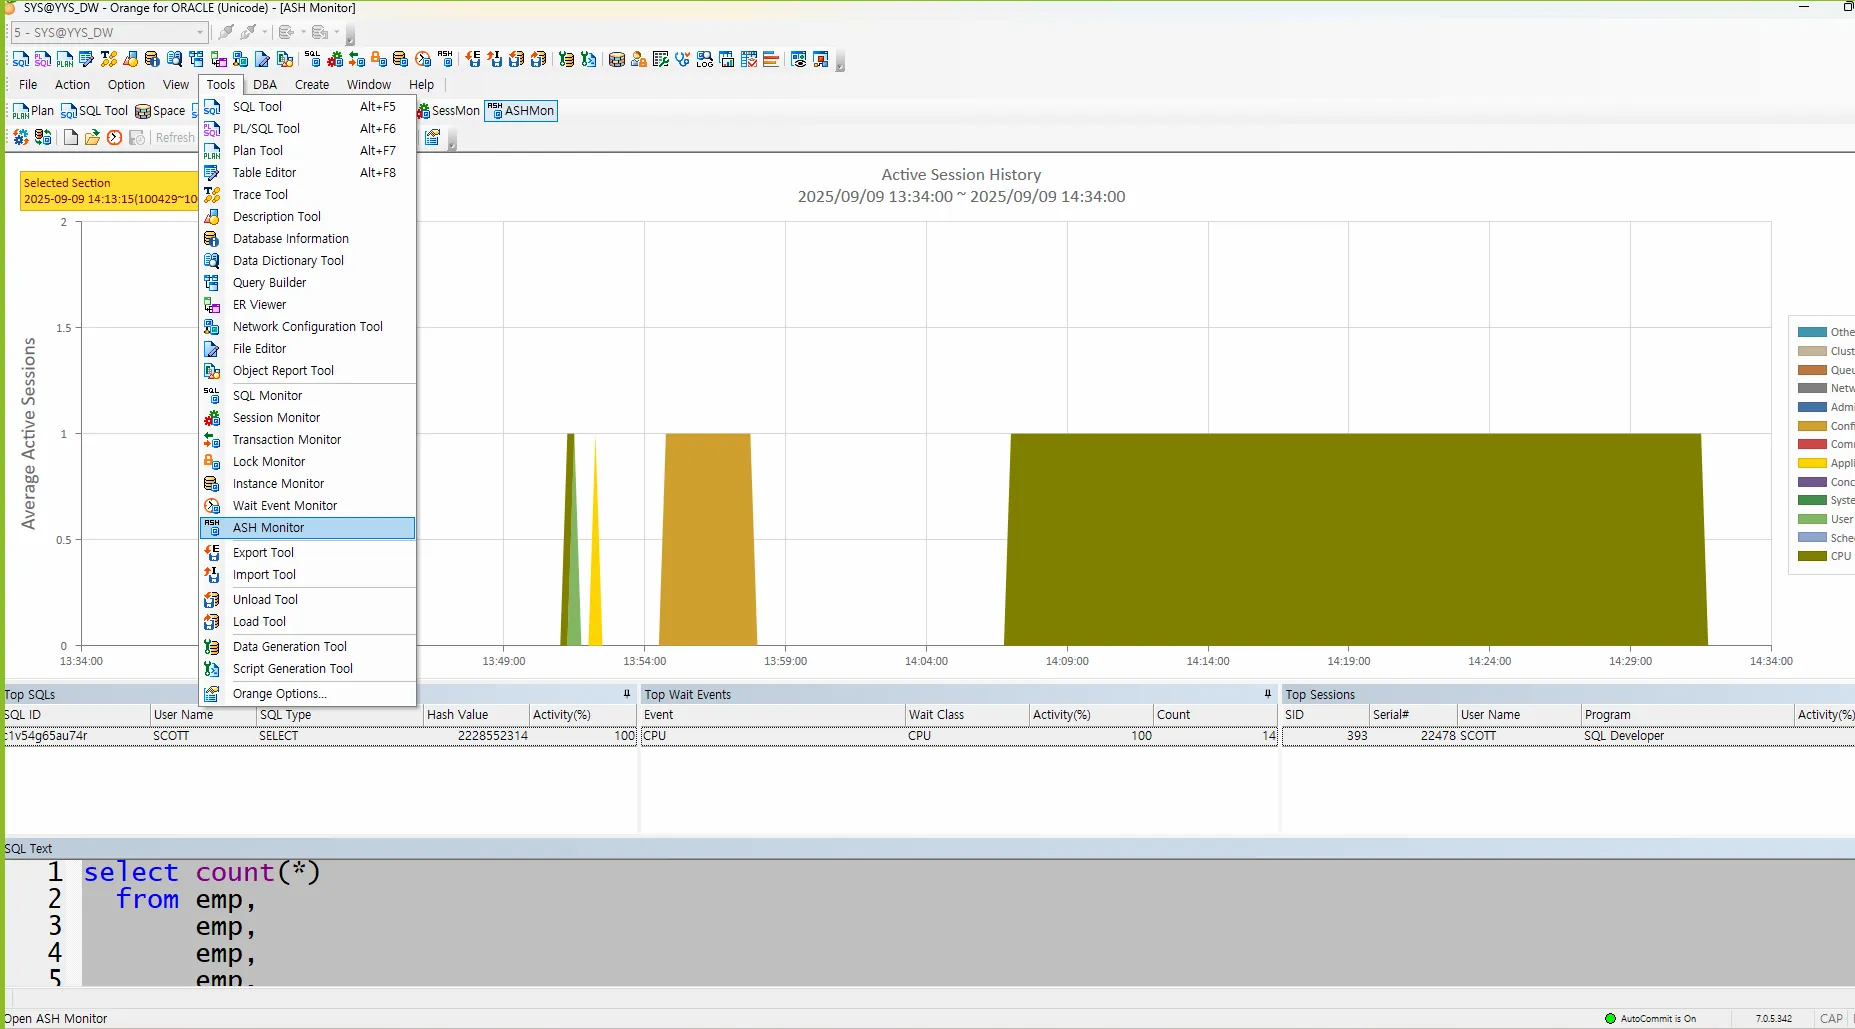Click the Export Tool toolbar icon
This screenshot has width=1855, height=1029.
coord(472,59)
